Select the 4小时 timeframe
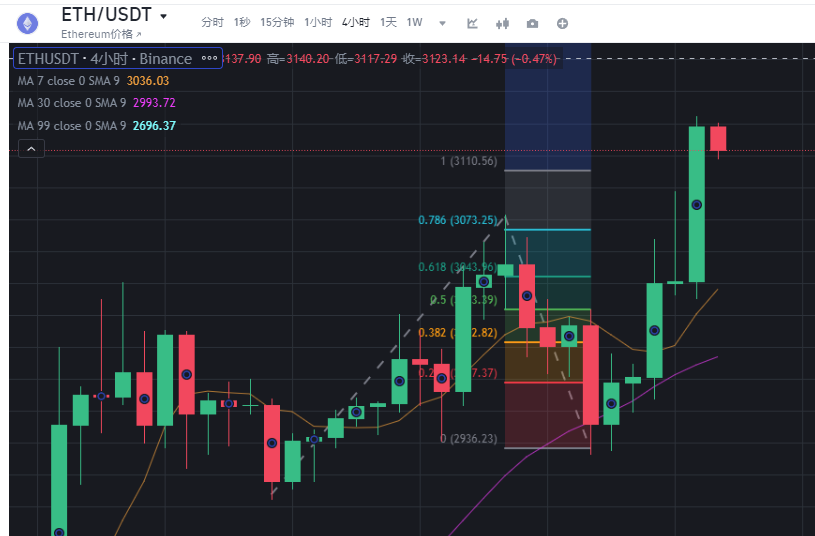 (x=355, y=22)
